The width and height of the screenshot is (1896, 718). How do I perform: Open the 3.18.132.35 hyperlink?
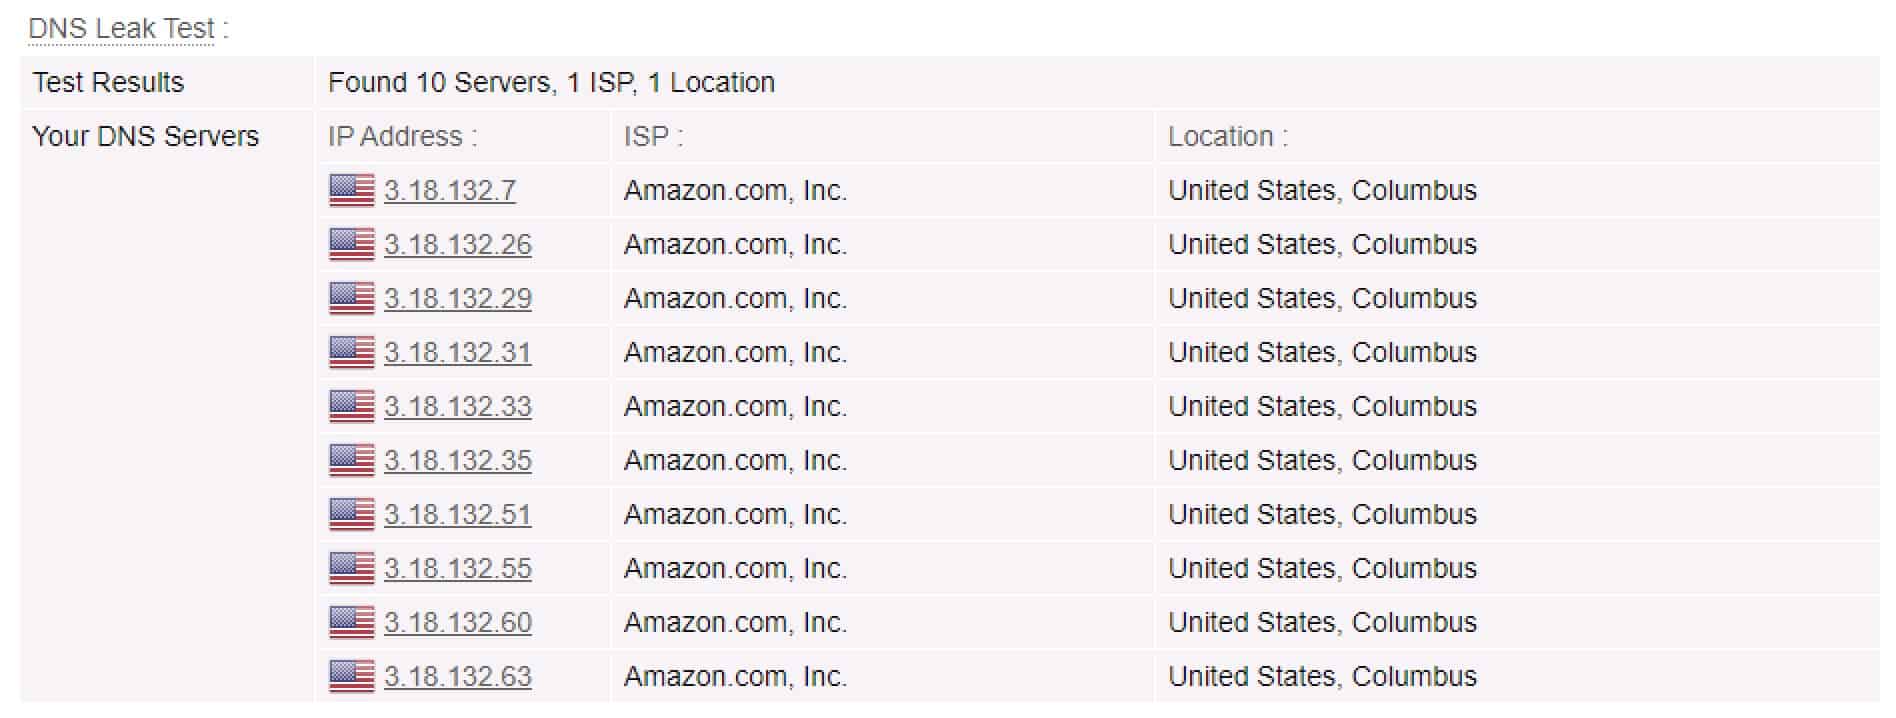(458, 460)
